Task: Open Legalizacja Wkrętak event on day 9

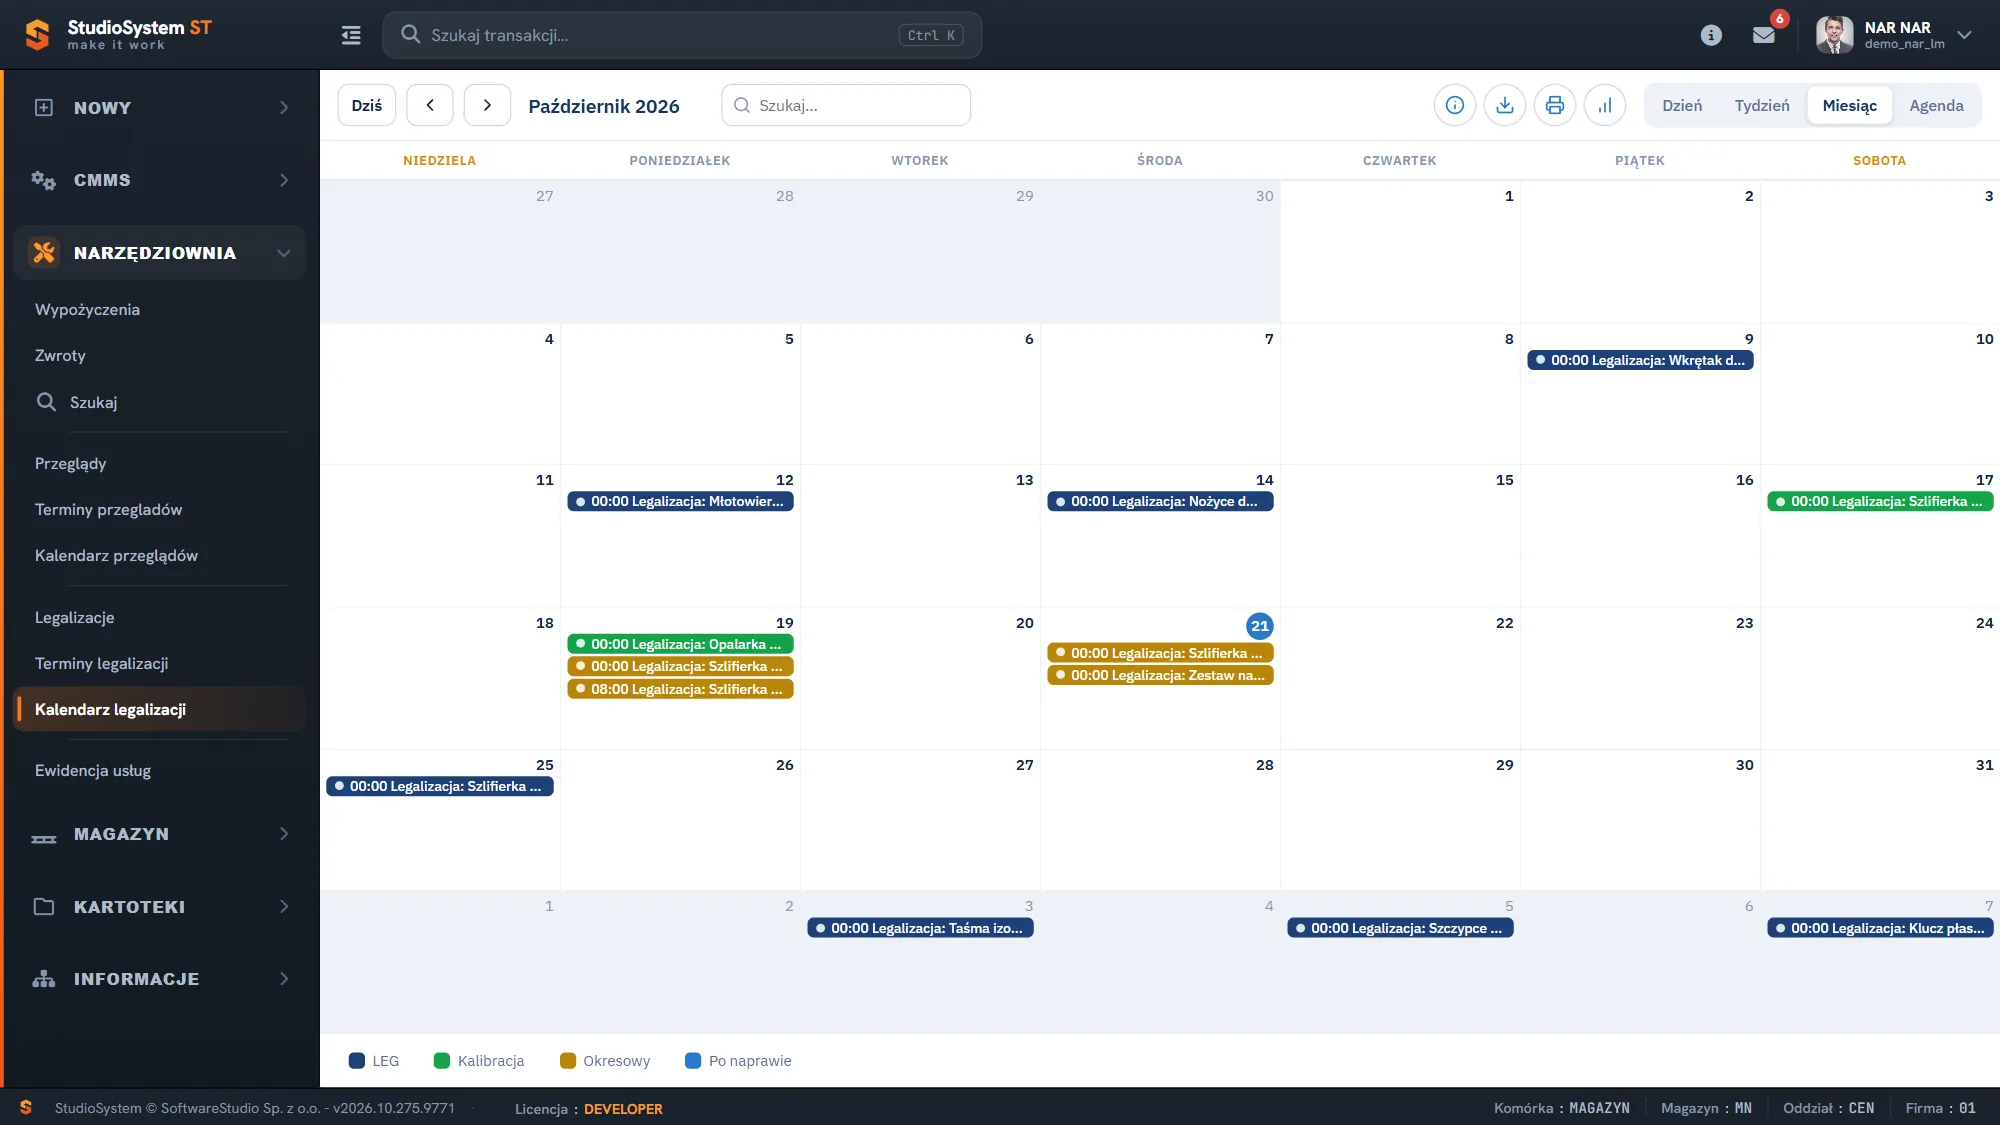Action: coord(1640,360)
